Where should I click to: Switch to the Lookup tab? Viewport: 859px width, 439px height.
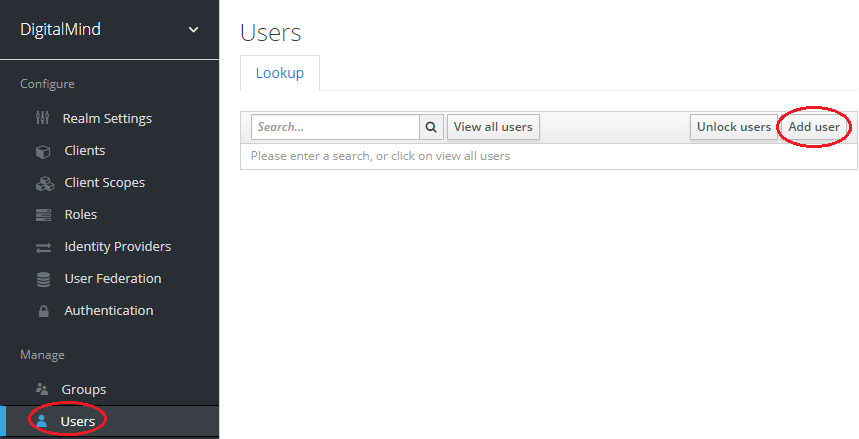[x=279, y=73]
